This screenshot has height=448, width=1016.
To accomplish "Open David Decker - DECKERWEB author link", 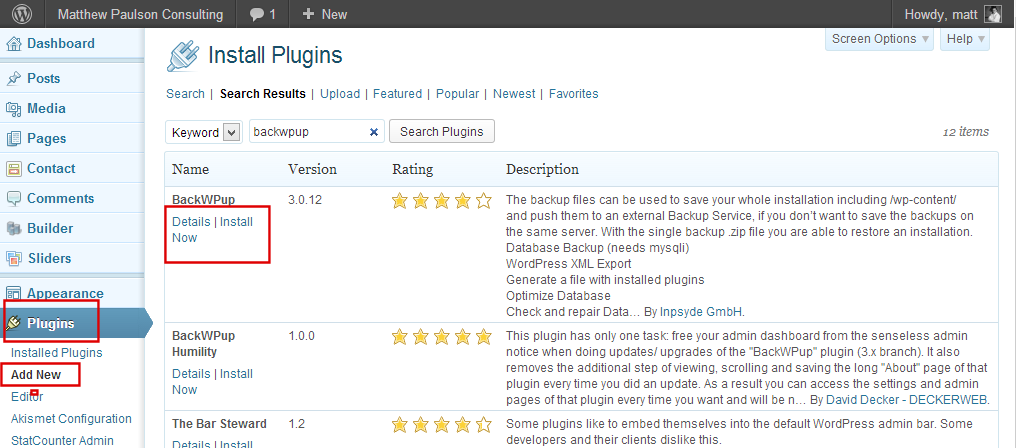I will point(906,400).
